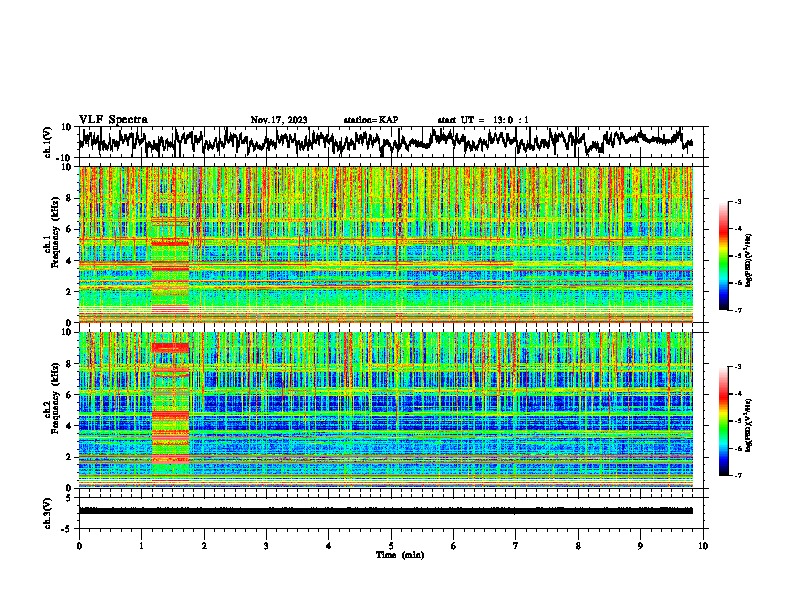
Task: Click the "ch.3(V)" axis label
Action: (47, 513)
